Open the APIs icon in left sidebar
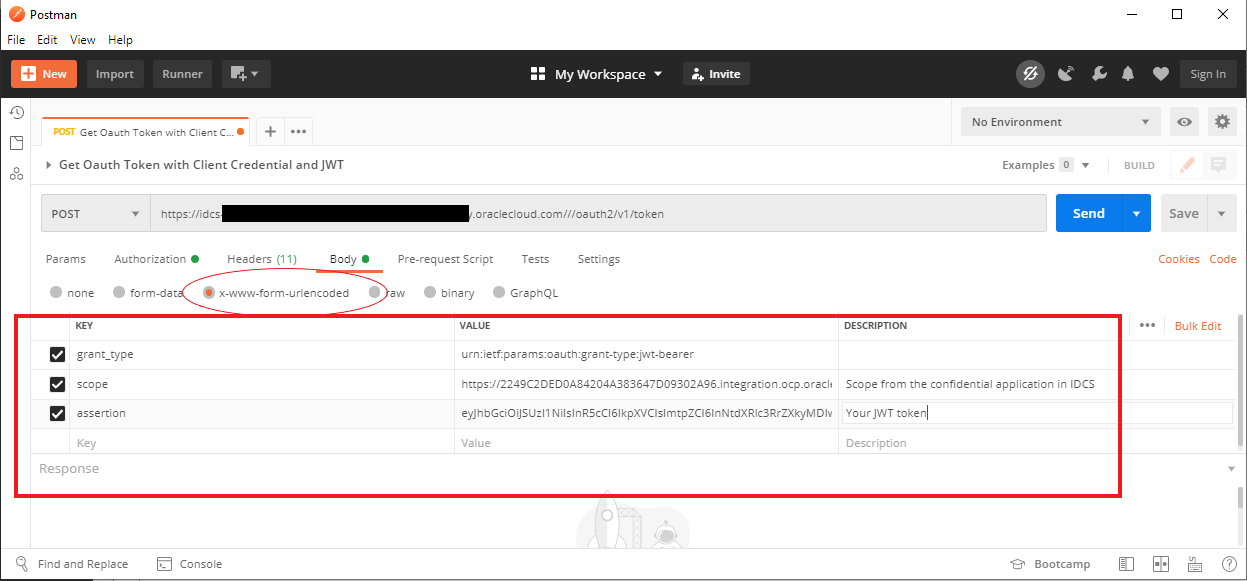The image size is (1247, 581). (x=16, y=173)
